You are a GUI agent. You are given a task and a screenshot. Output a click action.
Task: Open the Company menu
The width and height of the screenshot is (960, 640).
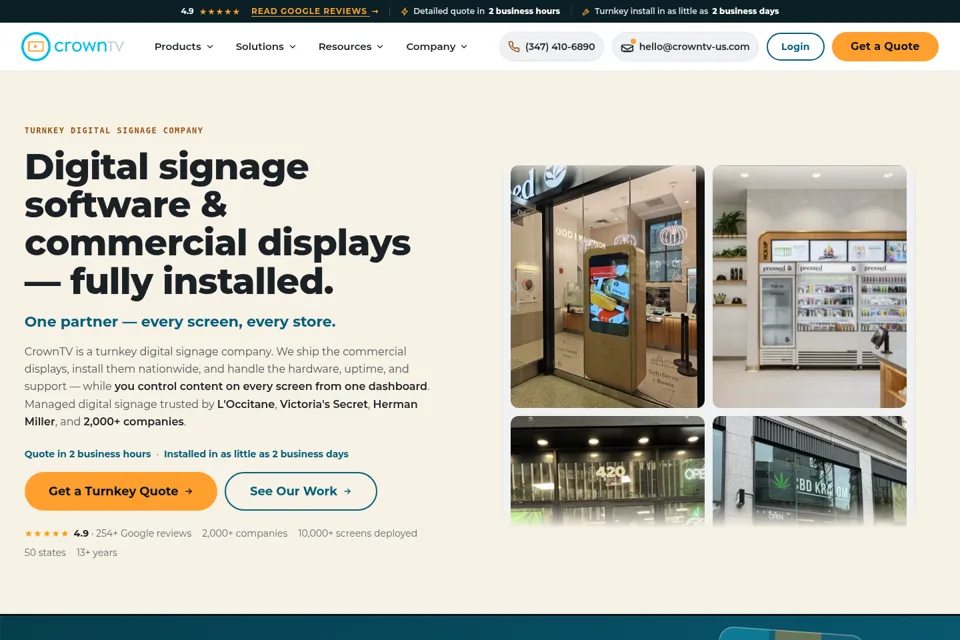[437, 47]
